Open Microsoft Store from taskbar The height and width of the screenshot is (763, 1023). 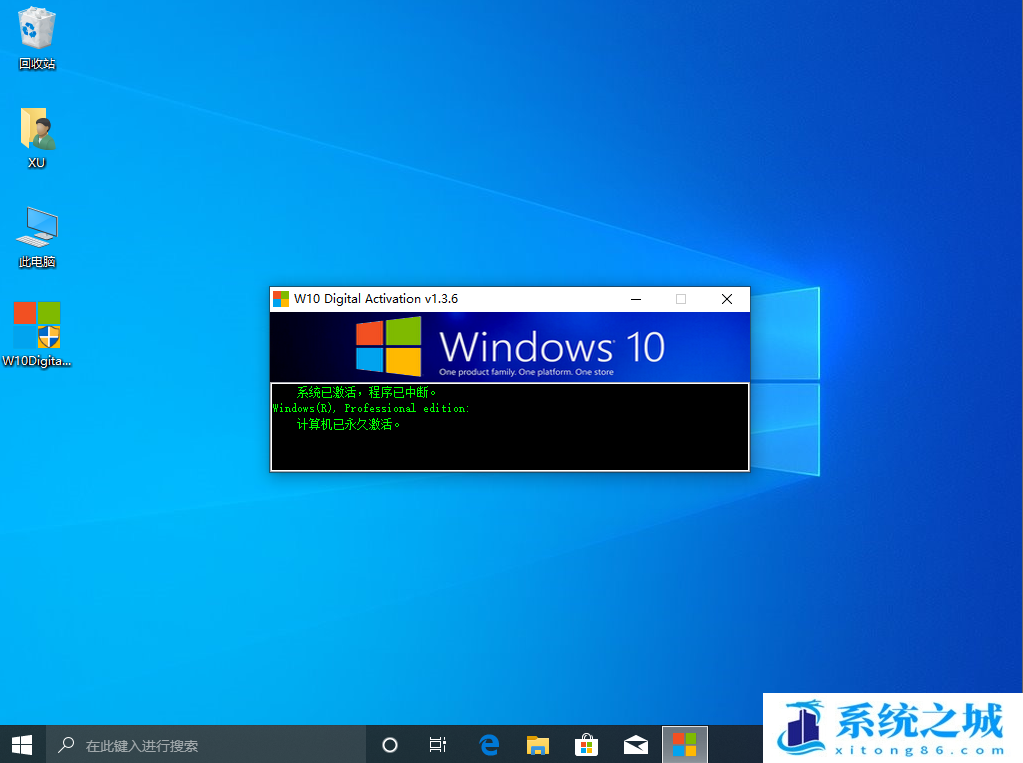587,745
